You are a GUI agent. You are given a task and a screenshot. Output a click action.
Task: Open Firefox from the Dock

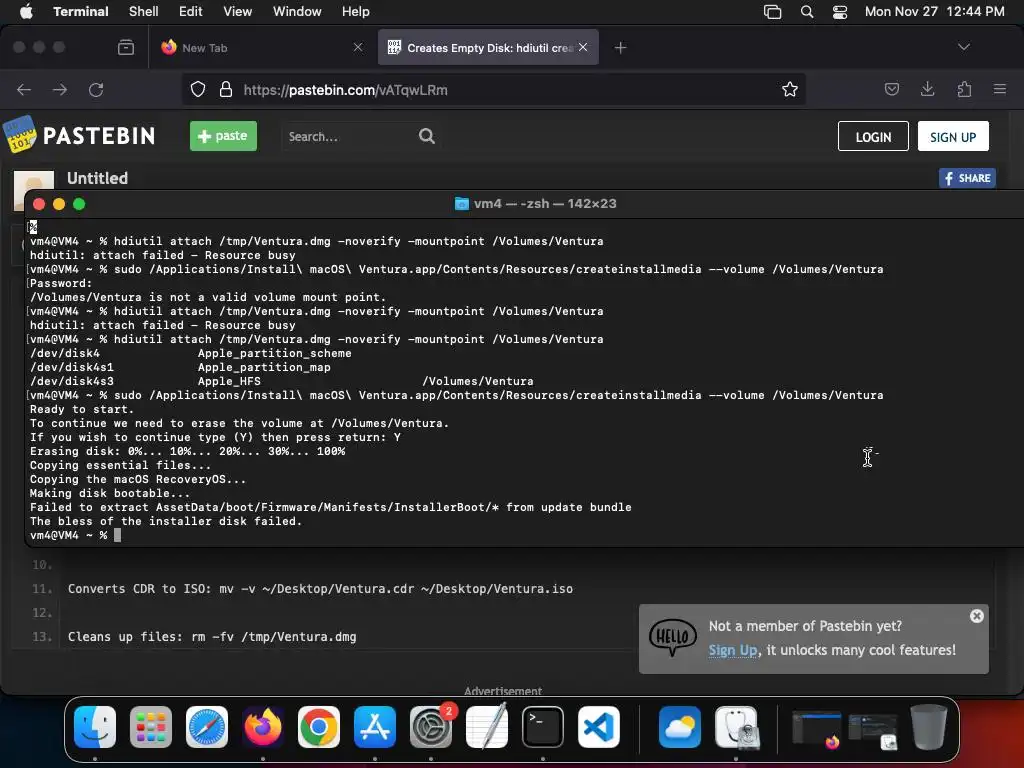click(x=263, y=727)
